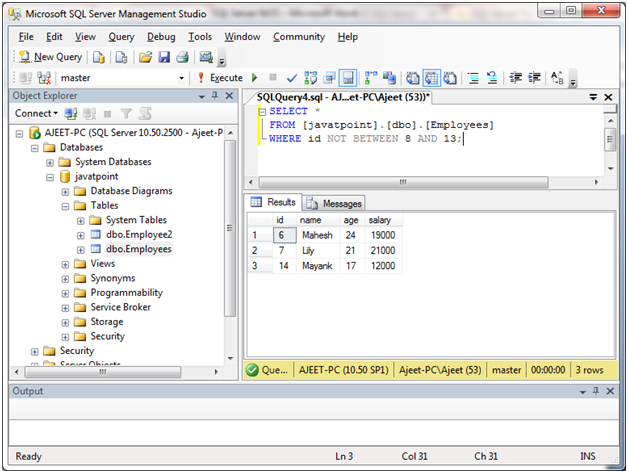
Task: Click Specify Values for Template Parameters icon
Action: click(557, 78)
